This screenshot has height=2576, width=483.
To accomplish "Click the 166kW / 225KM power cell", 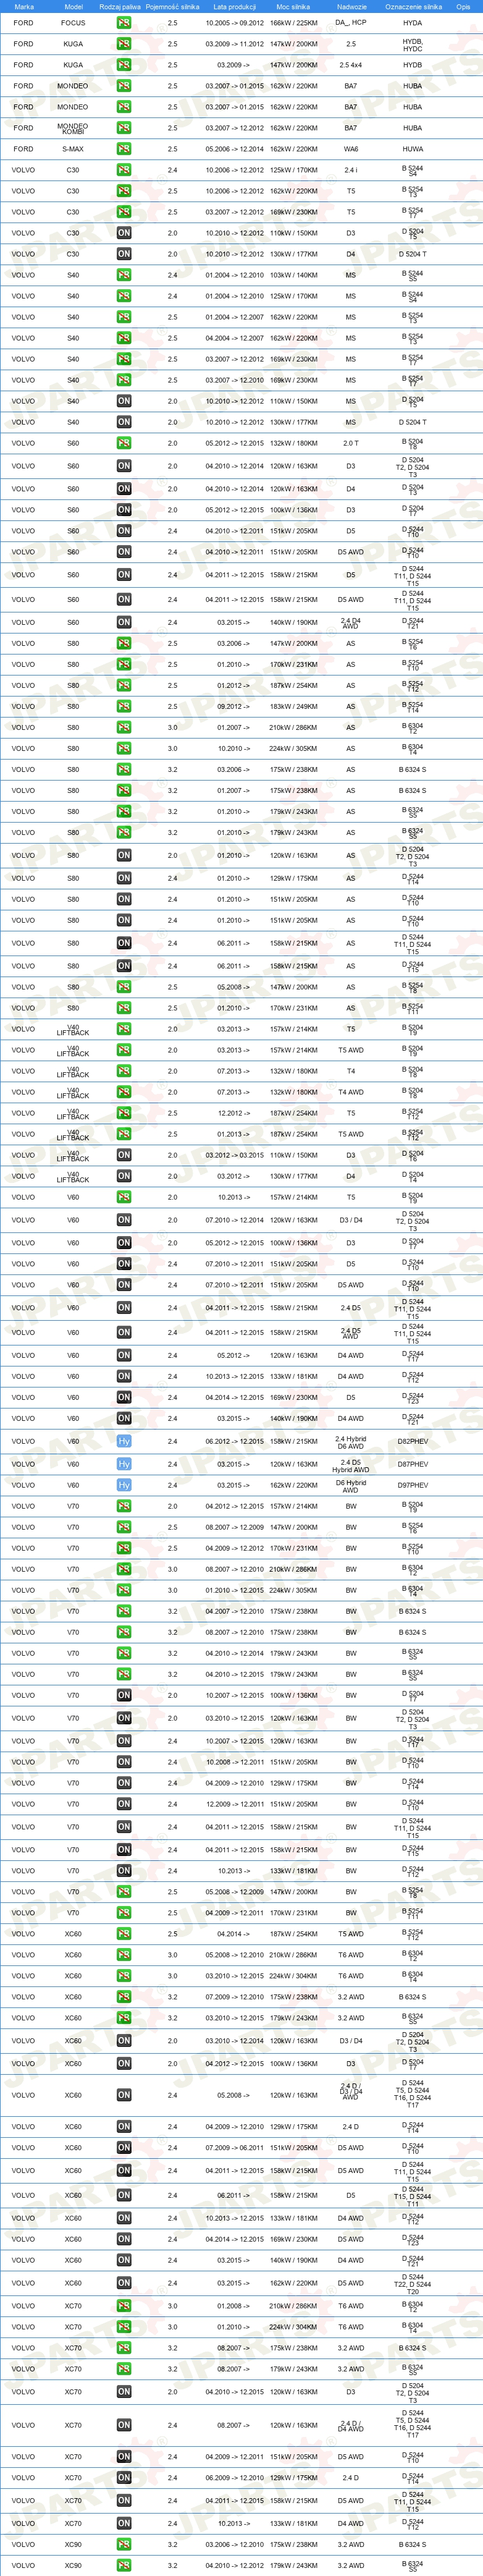I will click(x=294, y=23).
